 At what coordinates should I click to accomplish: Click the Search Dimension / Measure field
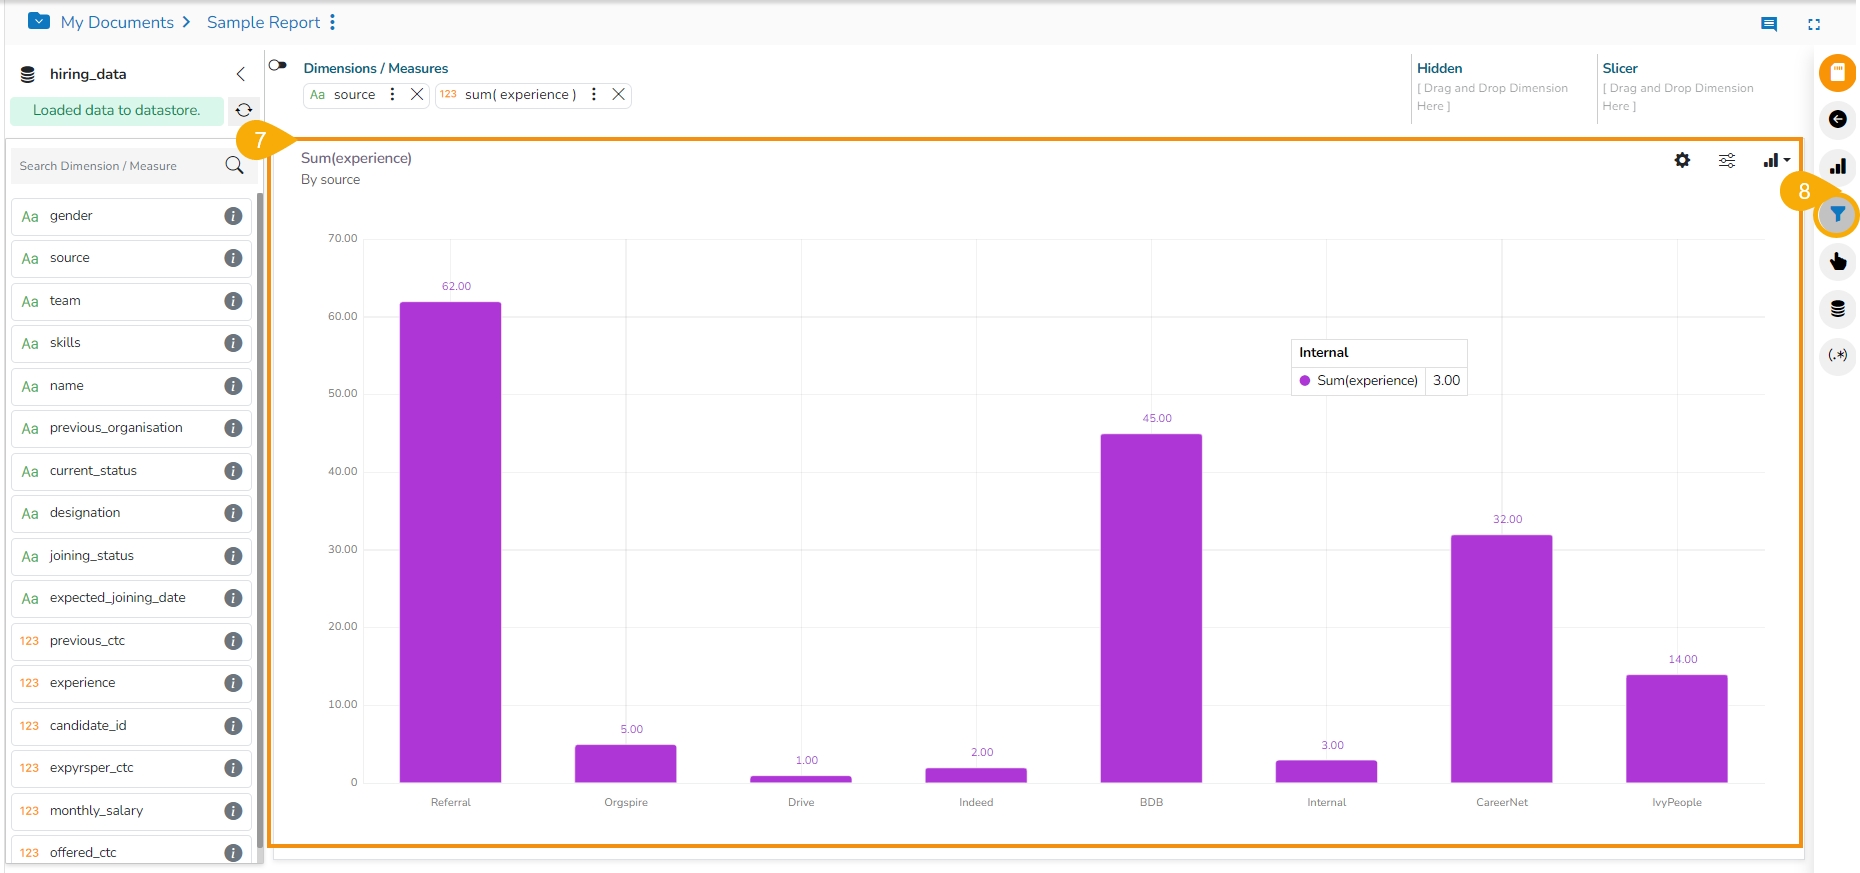(x=118, y=166)
